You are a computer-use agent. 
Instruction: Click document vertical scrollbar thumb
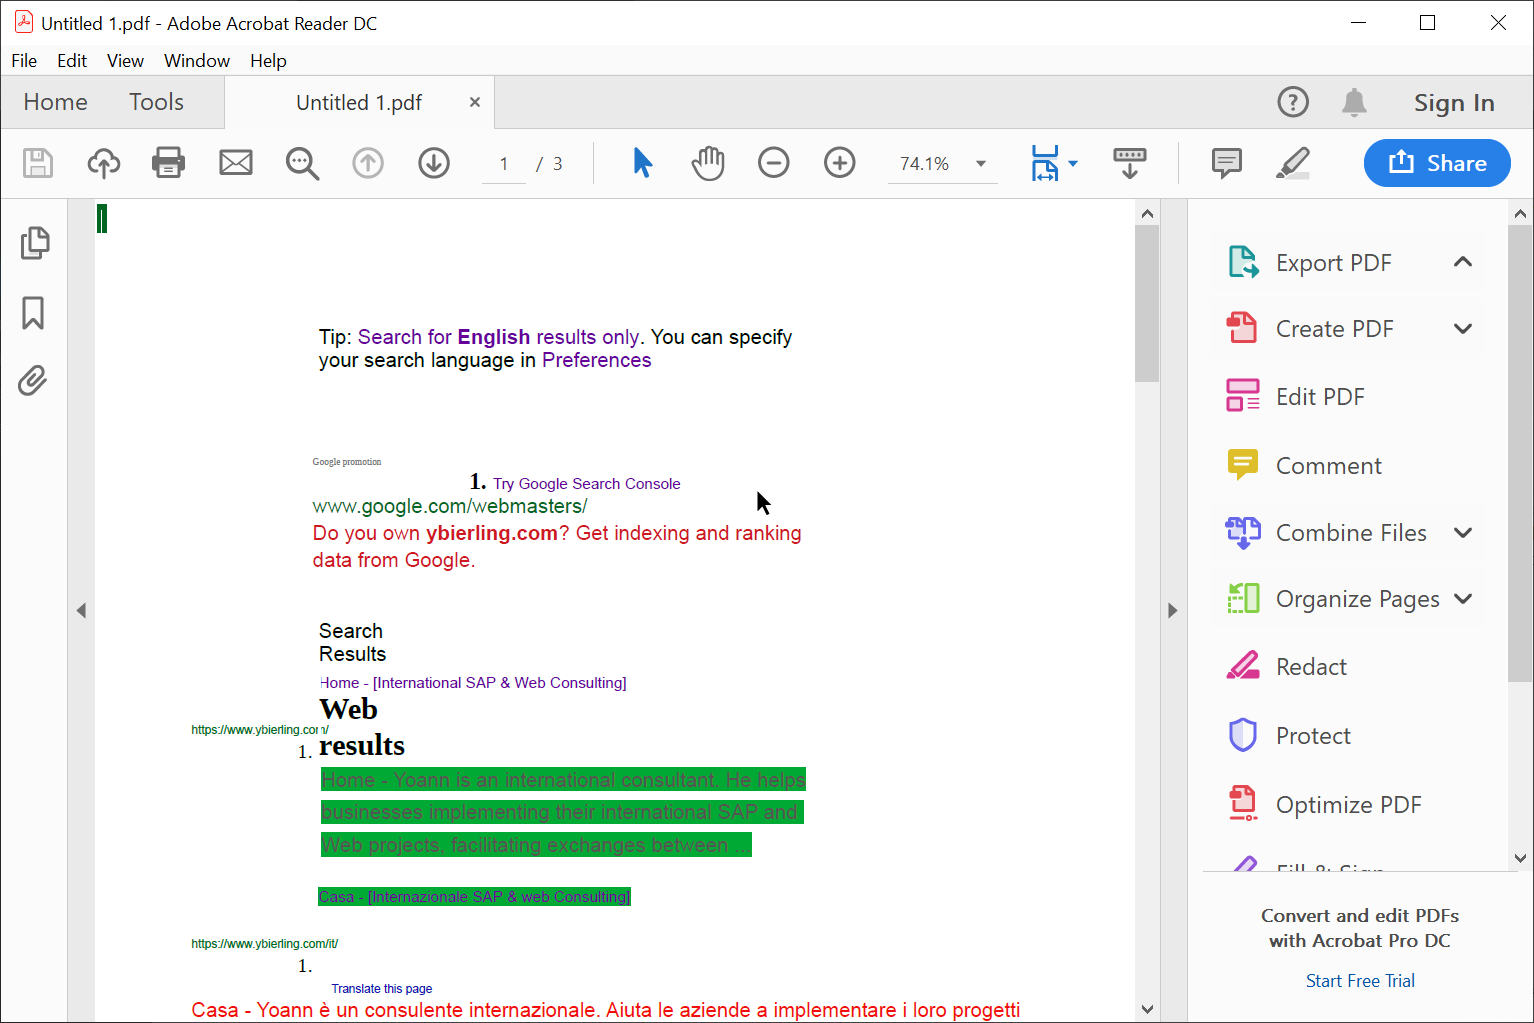1147,304
